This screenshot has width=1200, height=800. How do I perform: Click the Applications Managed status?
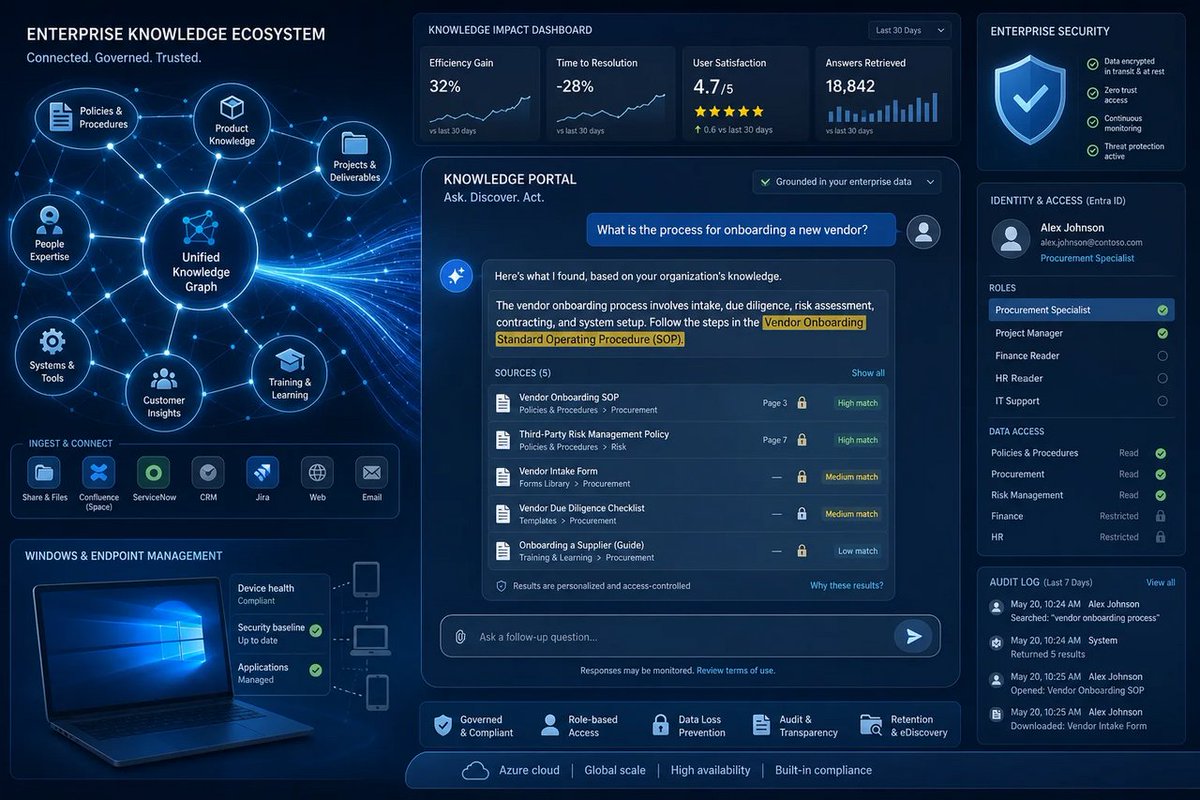(x=279, y=673)
